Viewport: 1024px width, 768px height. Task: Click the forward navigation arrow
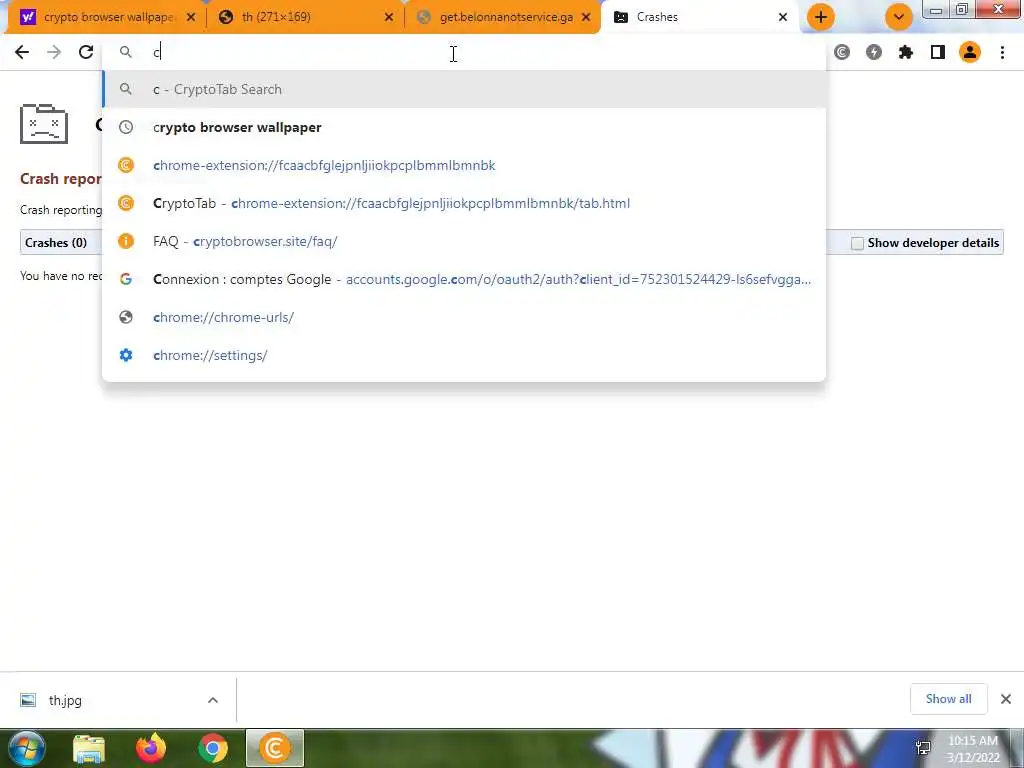(54, 52)
